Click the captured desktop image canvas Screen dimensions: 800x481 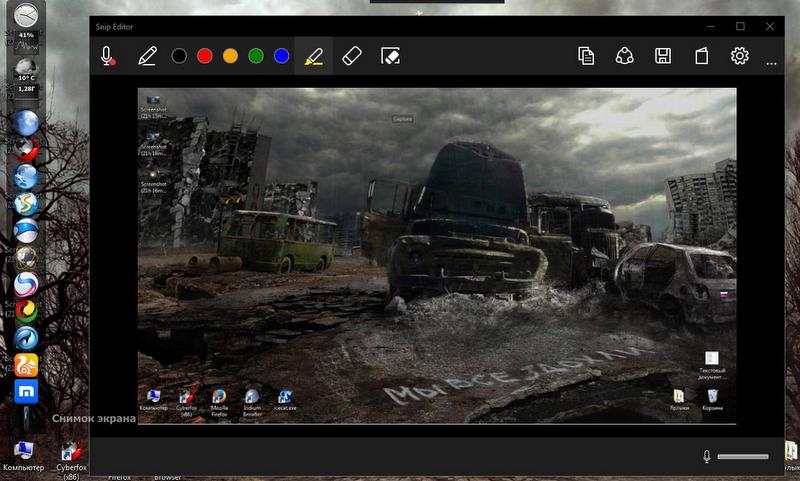point(437,256)
